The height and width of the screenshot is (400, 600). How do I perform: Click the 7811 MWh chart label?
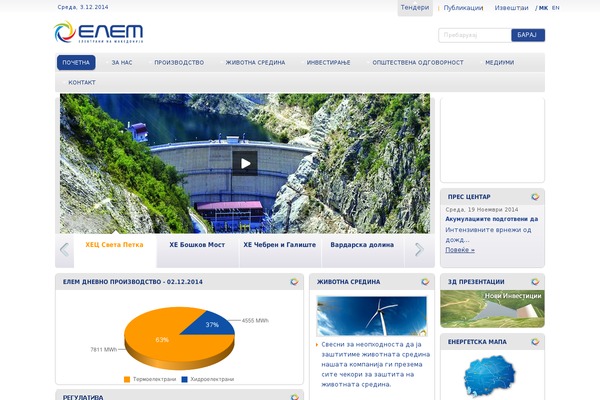click(103, 349)
